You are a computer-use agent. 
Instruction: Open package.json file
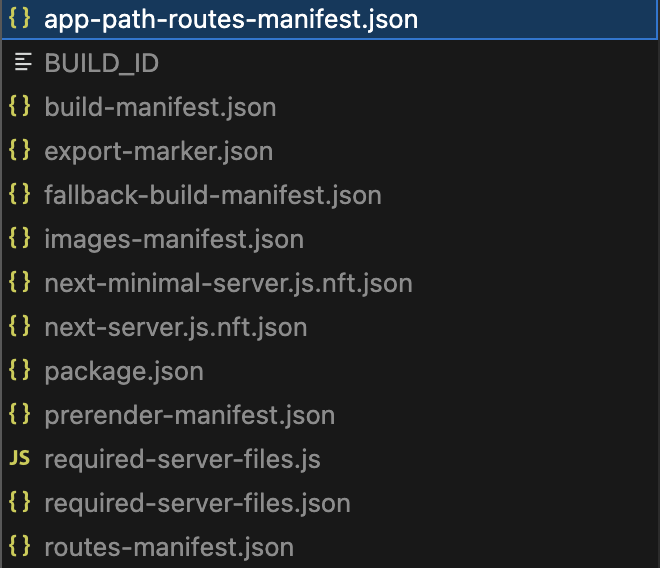click(124, 371)
